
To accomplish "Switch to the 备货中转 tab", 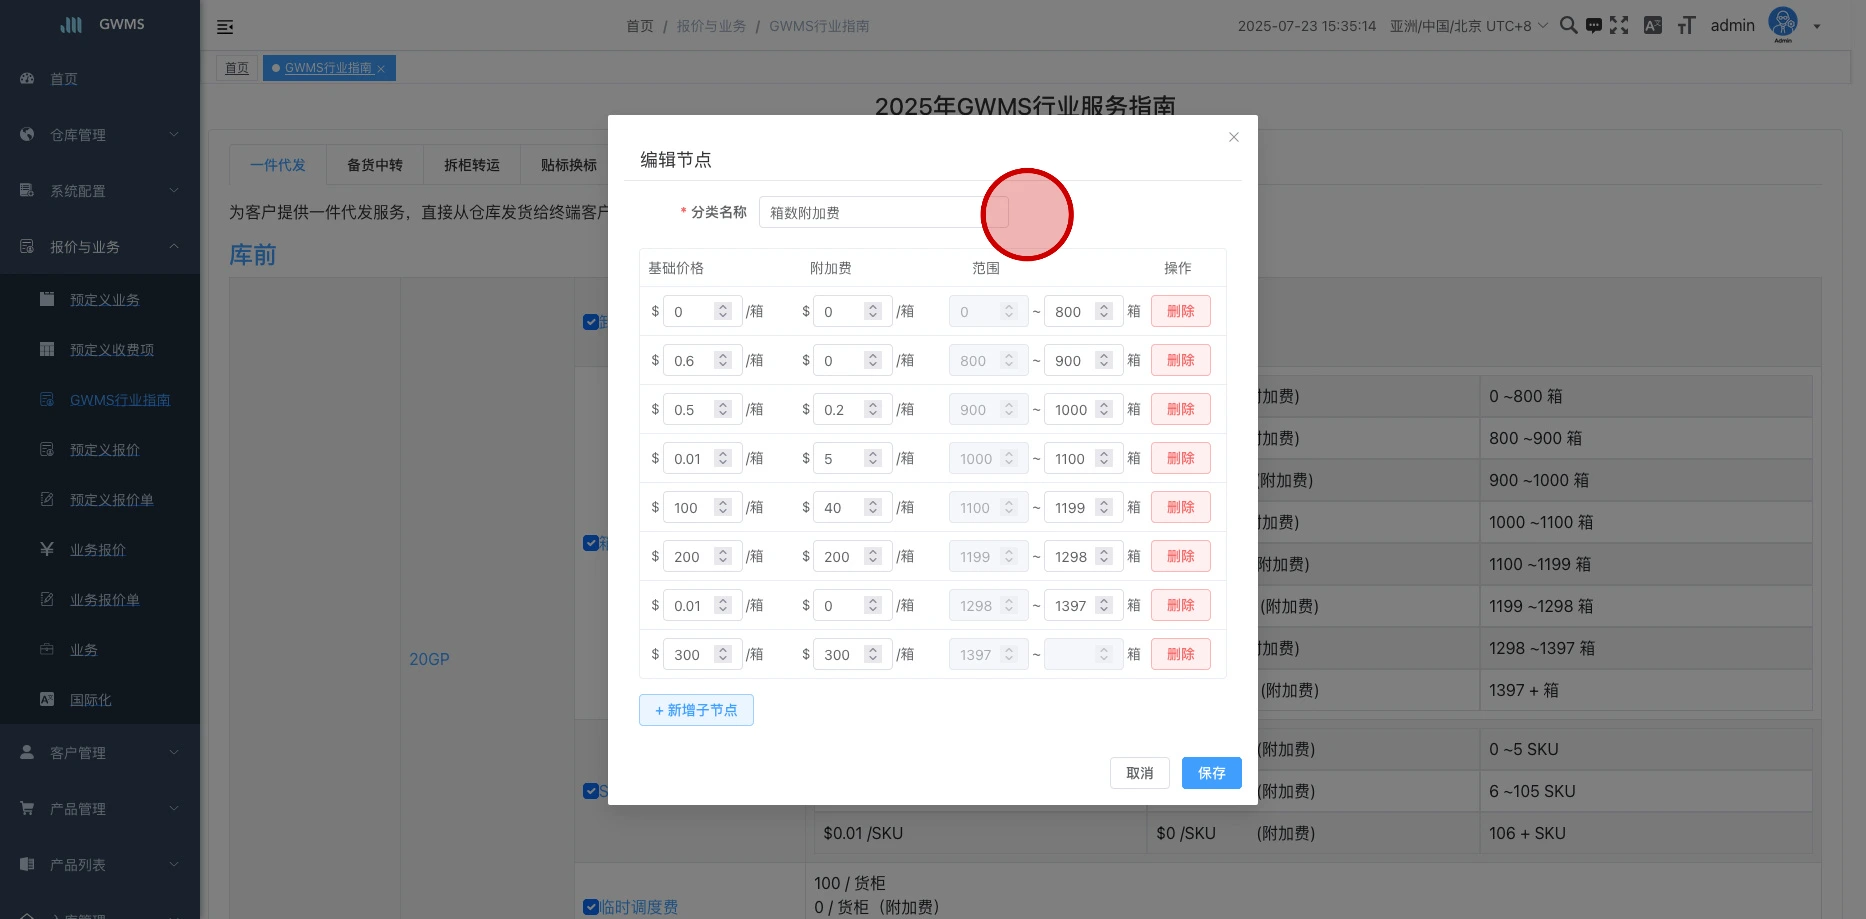I will point(375,165).
